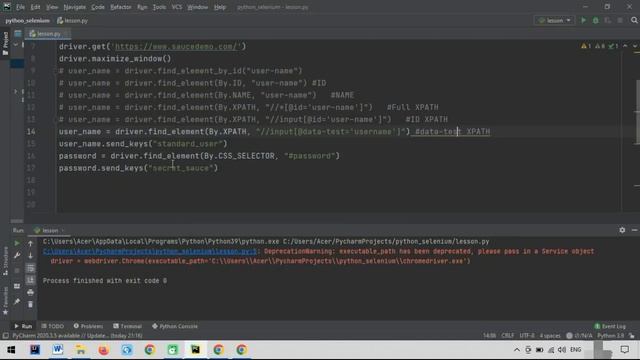Start debugging with the green bug icon
Image resolution: width=640 pixels, height=360 pixels.
pyautogui.click(x=596, y=20)
